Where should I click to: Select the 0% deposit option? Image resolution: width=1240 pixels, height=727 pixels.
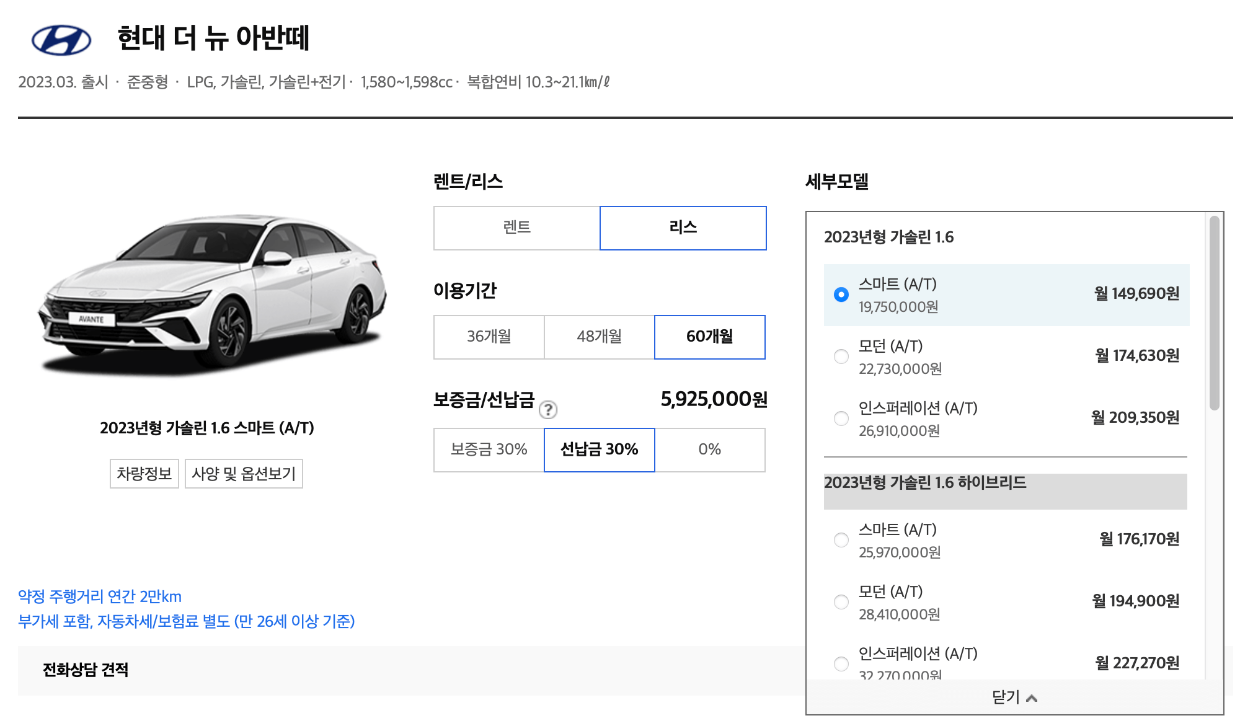tap(710, 450)
